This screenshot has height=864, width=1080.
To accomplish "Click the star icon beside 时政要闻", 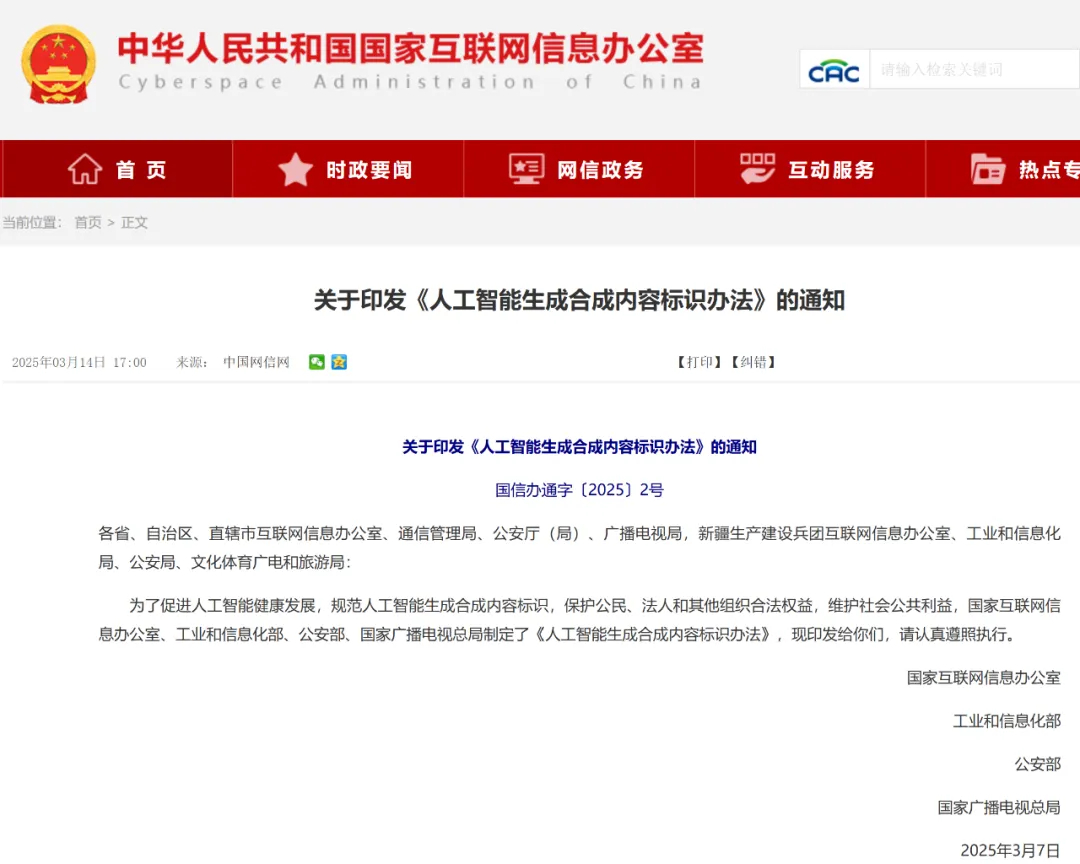I will pyautogui.click(x=296, y=169).
